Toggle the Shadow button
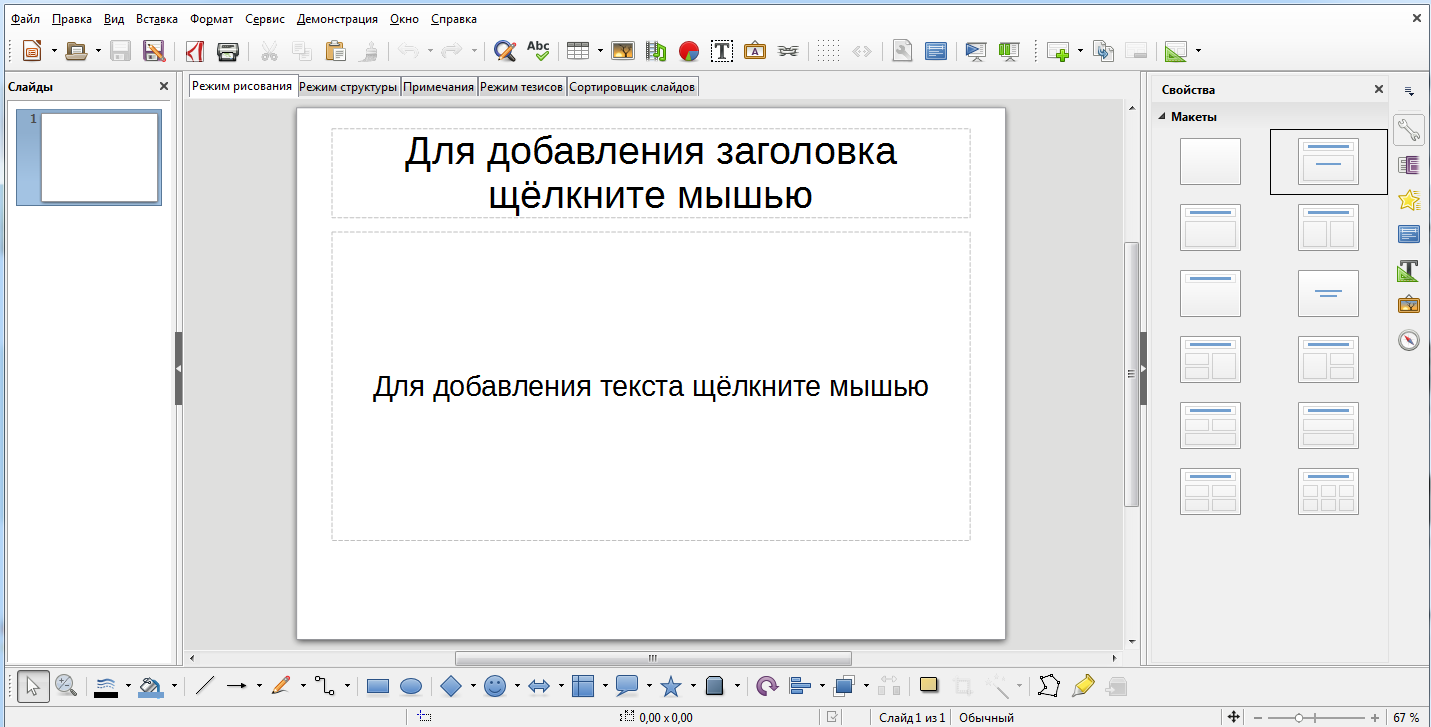This screenshot has width=1431, height=727. (x=930, y=686)
